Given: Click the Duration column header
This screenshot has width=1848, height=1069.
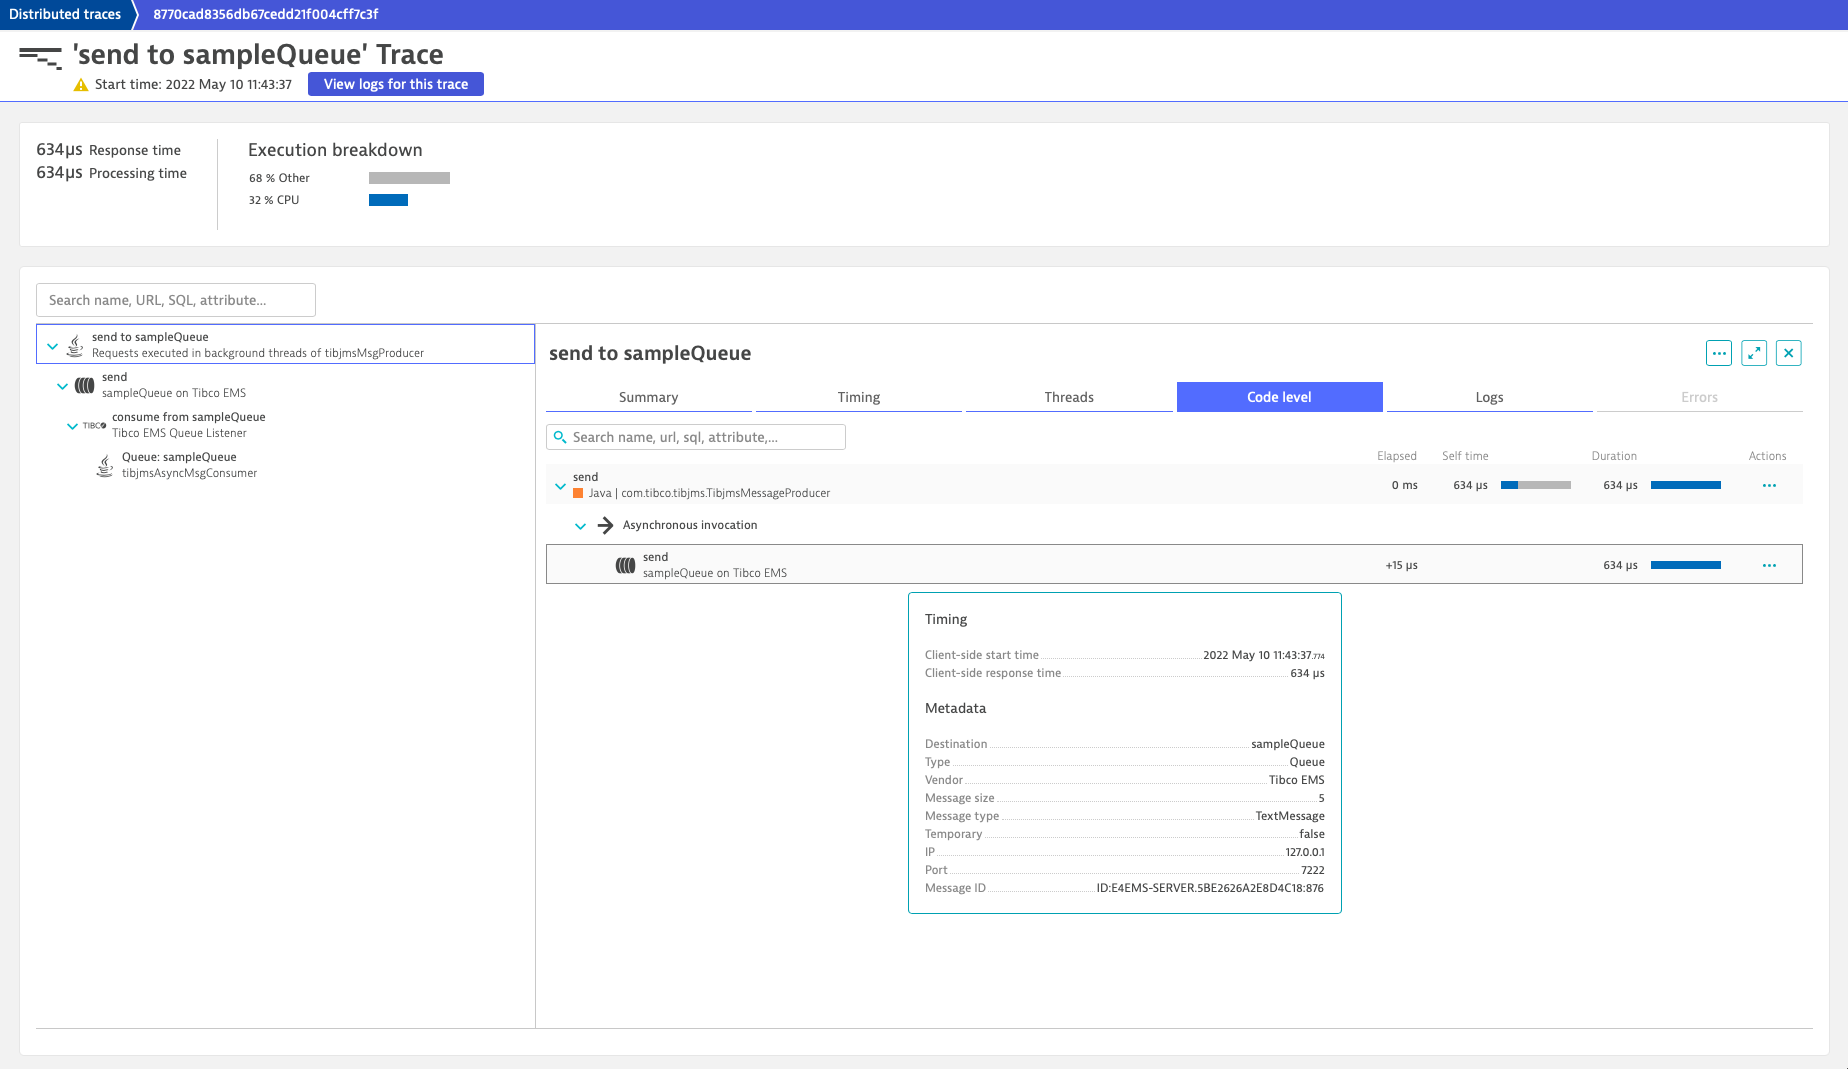Looking at the screenshot, I should pyautogui.click(x=1614, y=456).
